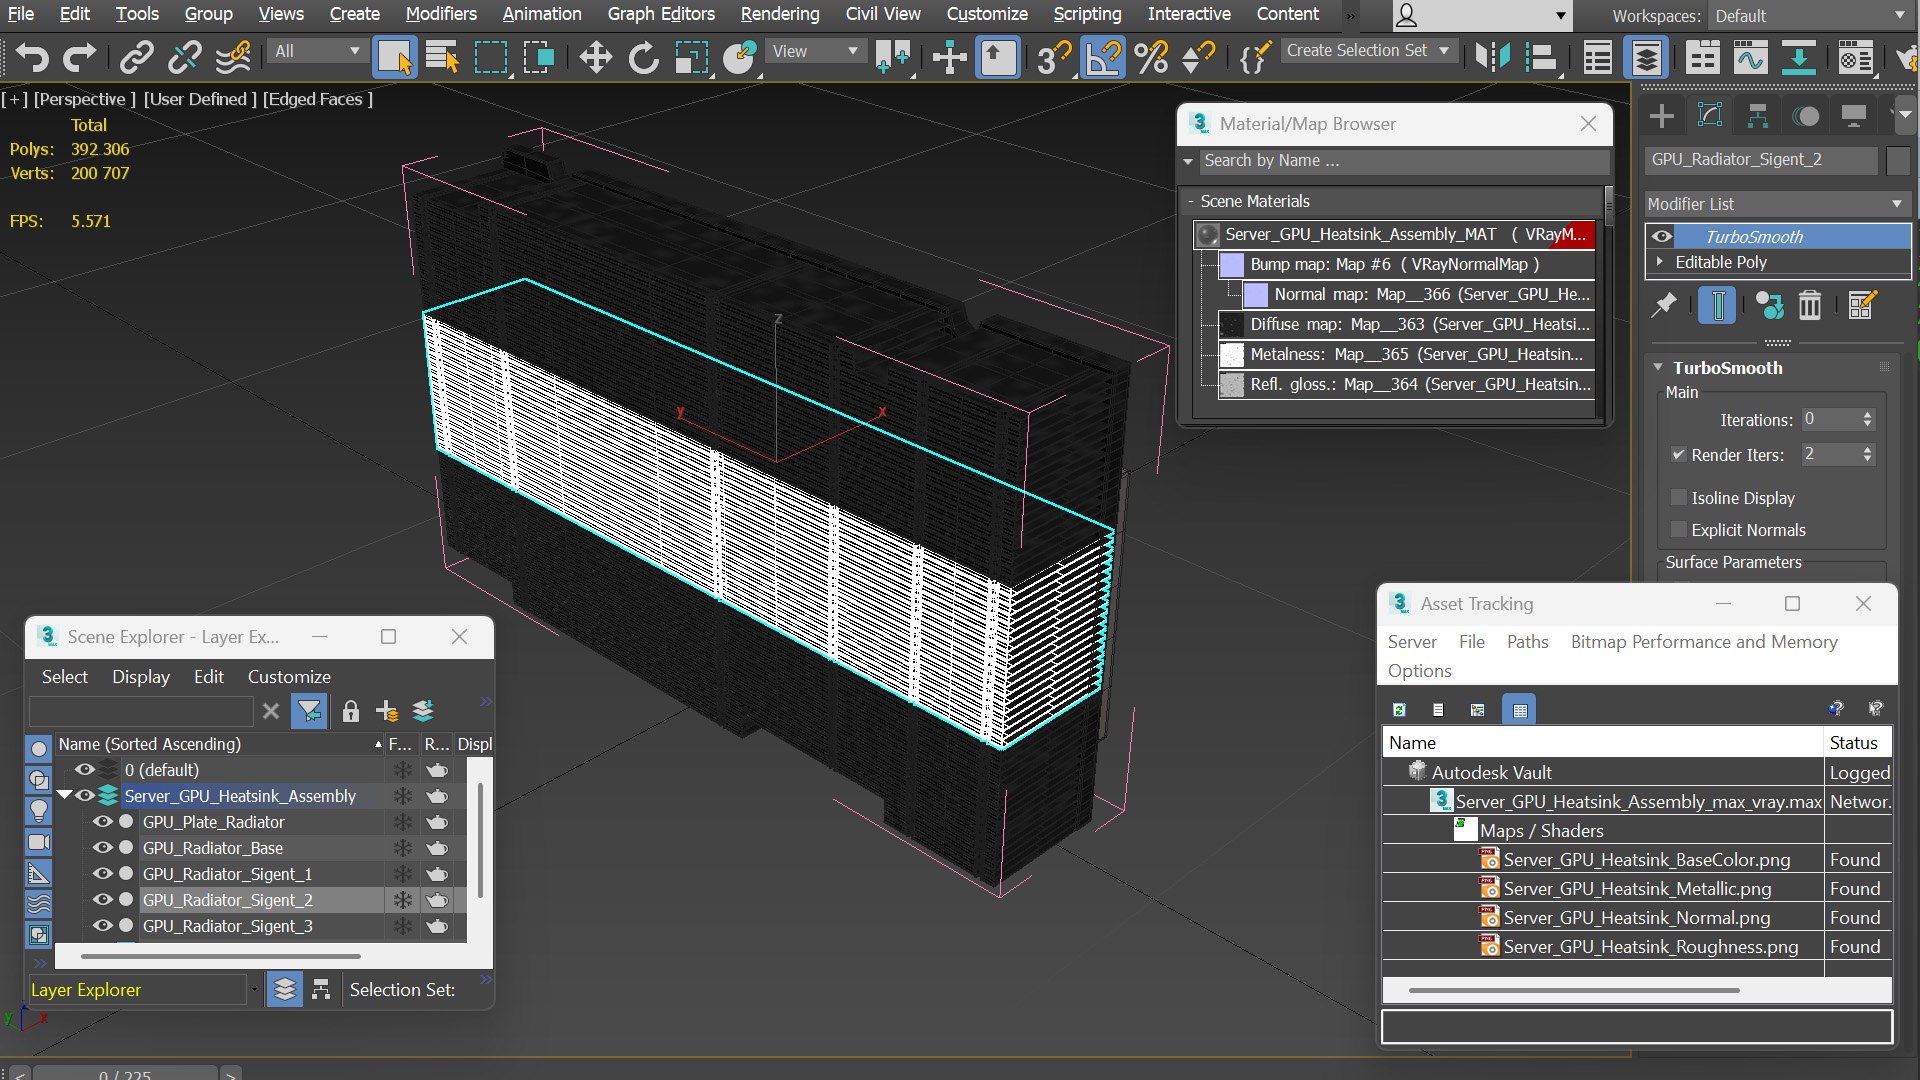1920x1080 pixels.
Task: Open the View coordinate system dropdown
Action: tap(815, 51)
